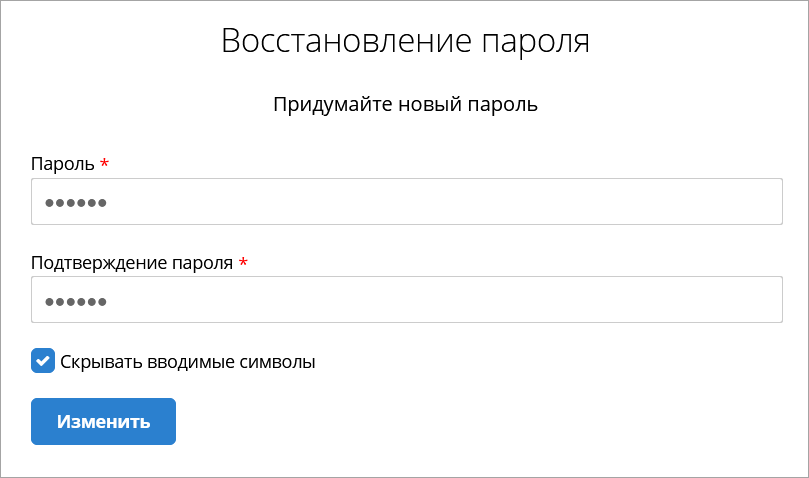809x478 pixels.
Task: Place cursor after the last dot in Пароль
Action: [109, 203]
